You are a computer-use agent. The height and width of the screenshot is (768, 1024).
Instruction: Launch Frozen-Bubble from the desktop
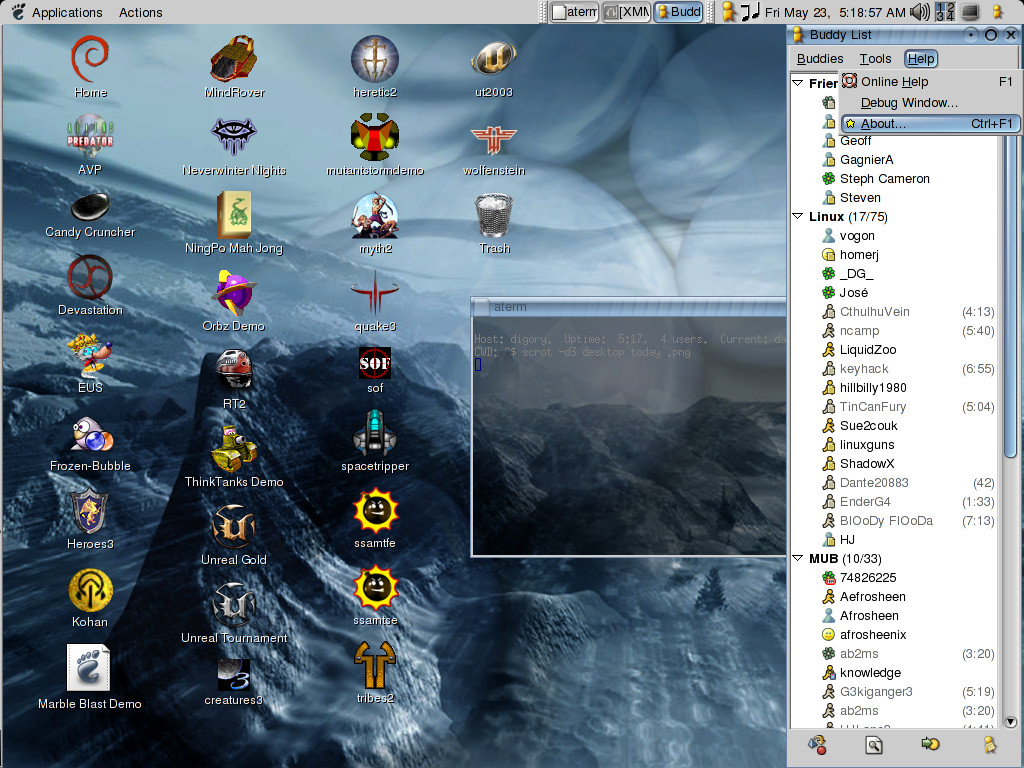tap(90, 435)
